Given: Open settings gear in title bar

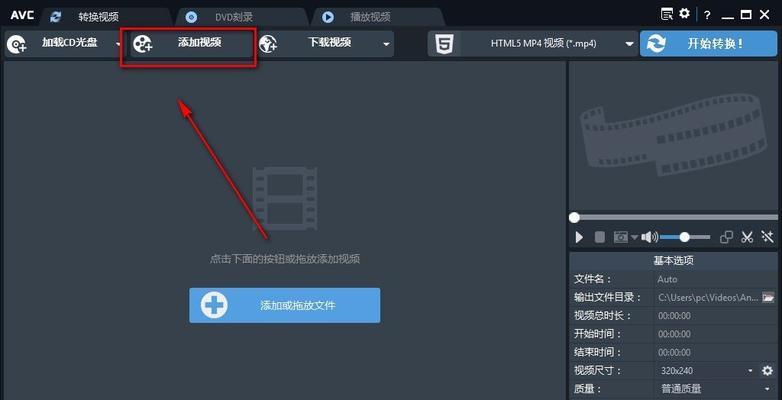Looking at the screenshot, I should pos(684,13).
